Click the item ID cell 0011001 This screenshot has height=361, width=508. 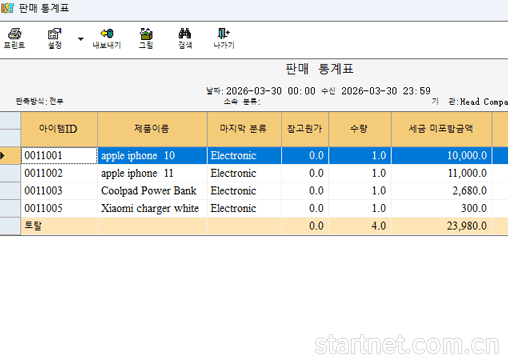(59, 156)
